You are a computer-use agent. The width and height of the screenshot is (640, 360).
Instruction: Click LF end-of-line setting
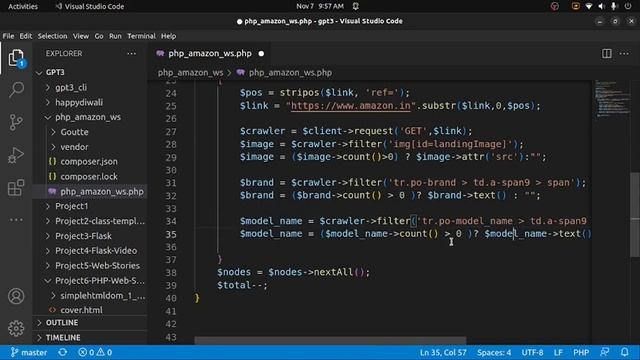[558, 352]
